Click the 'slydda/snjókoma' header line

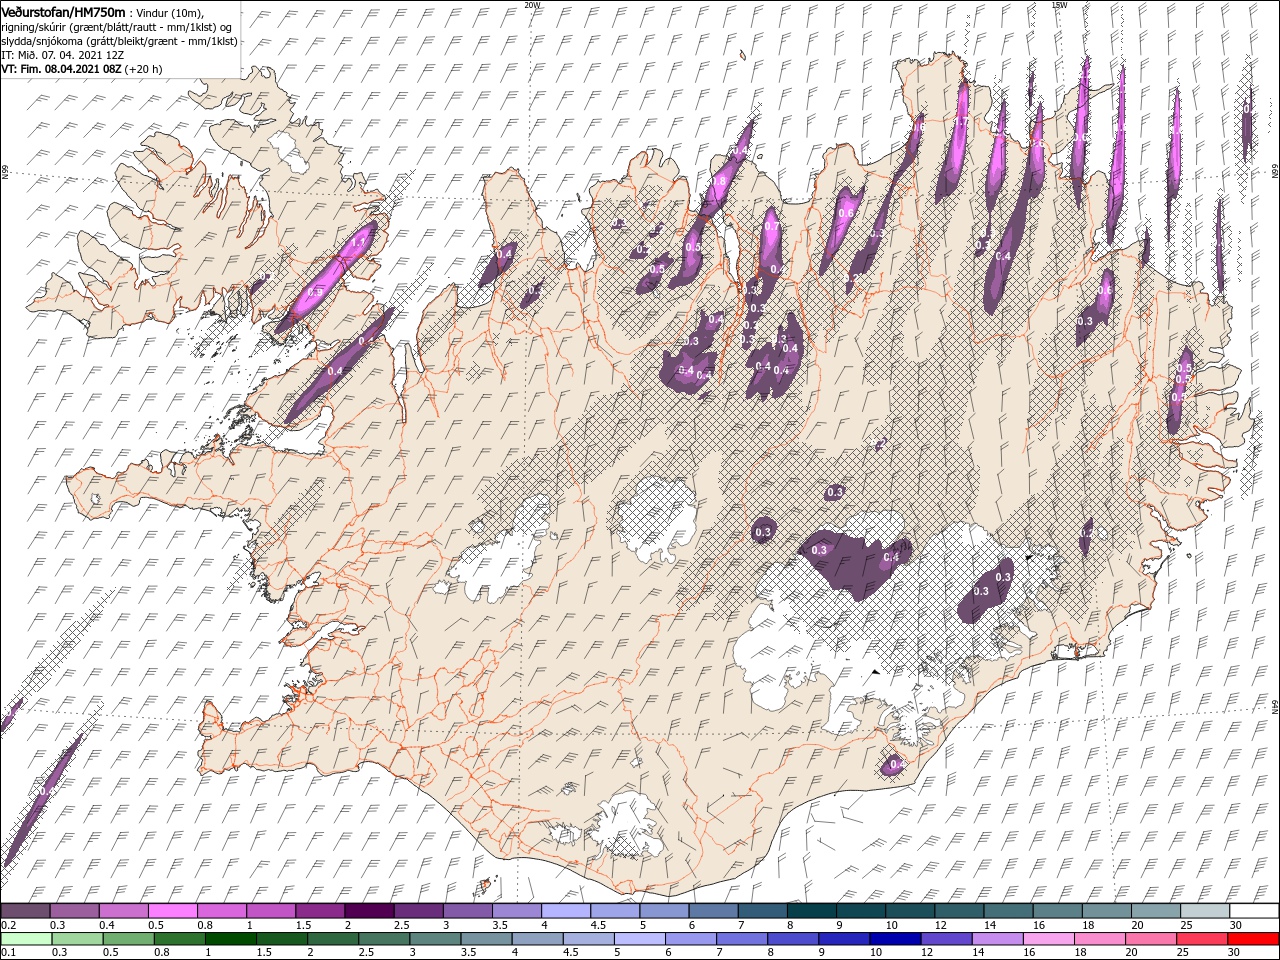(x=118, y=41)
